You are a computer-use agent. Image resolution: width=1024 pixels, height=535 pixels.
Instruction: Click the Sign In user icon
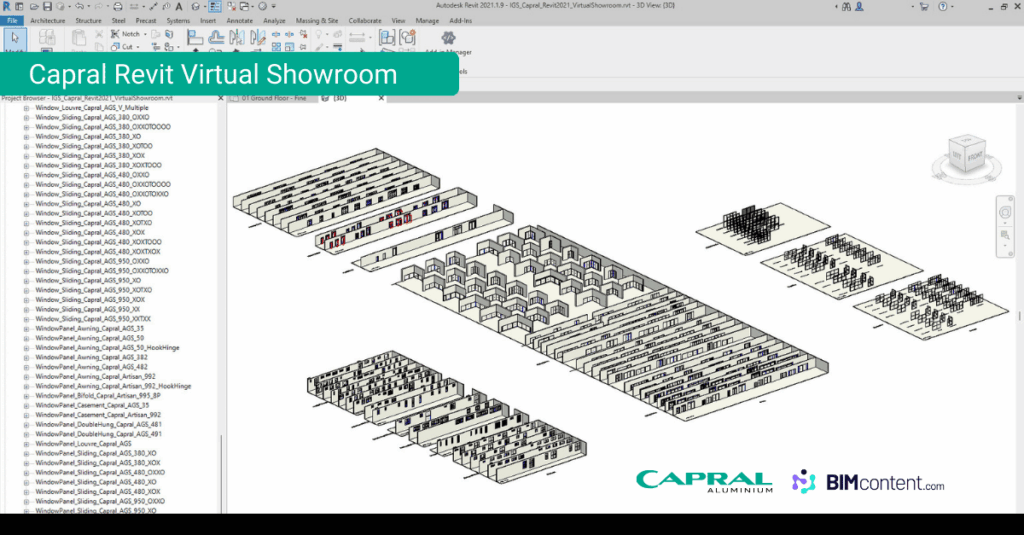(x=859, y=7)
